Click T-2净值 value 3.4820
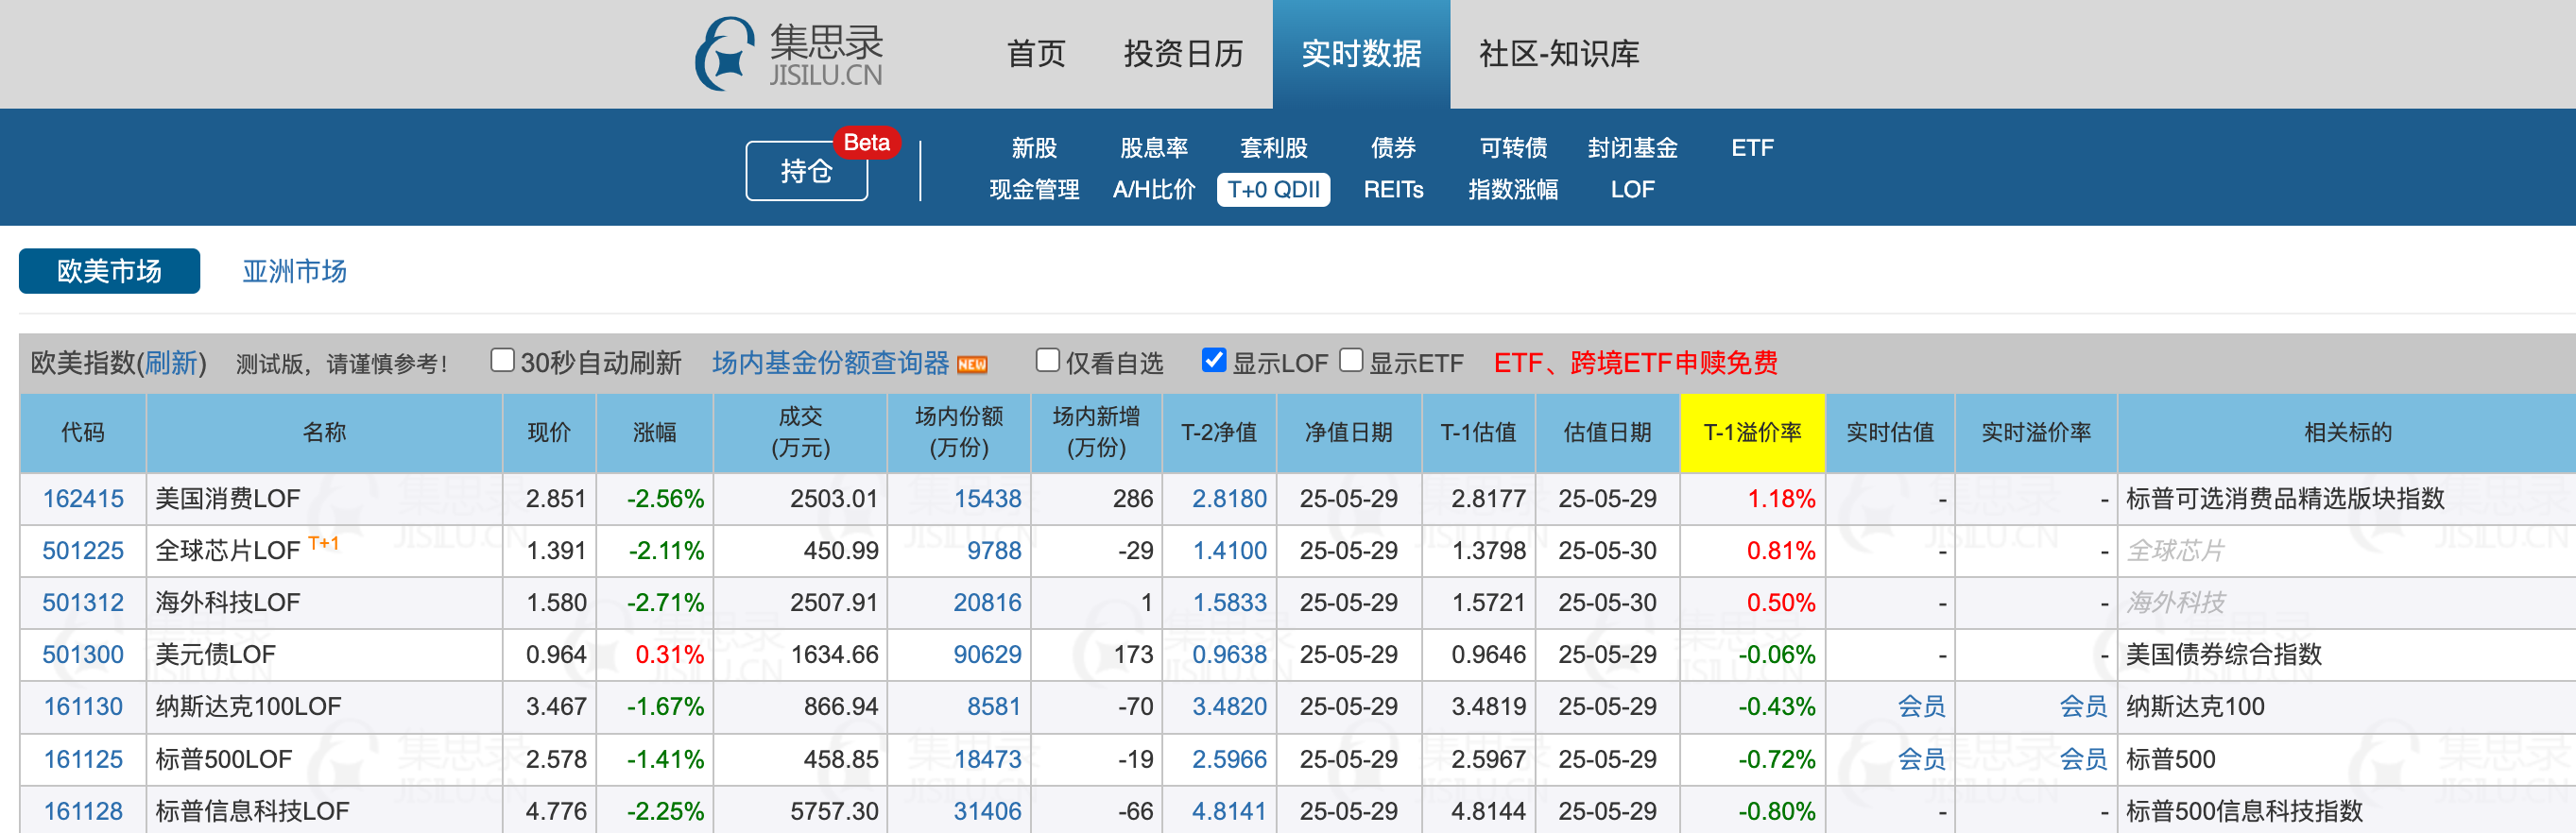 tap(1229, 706)
